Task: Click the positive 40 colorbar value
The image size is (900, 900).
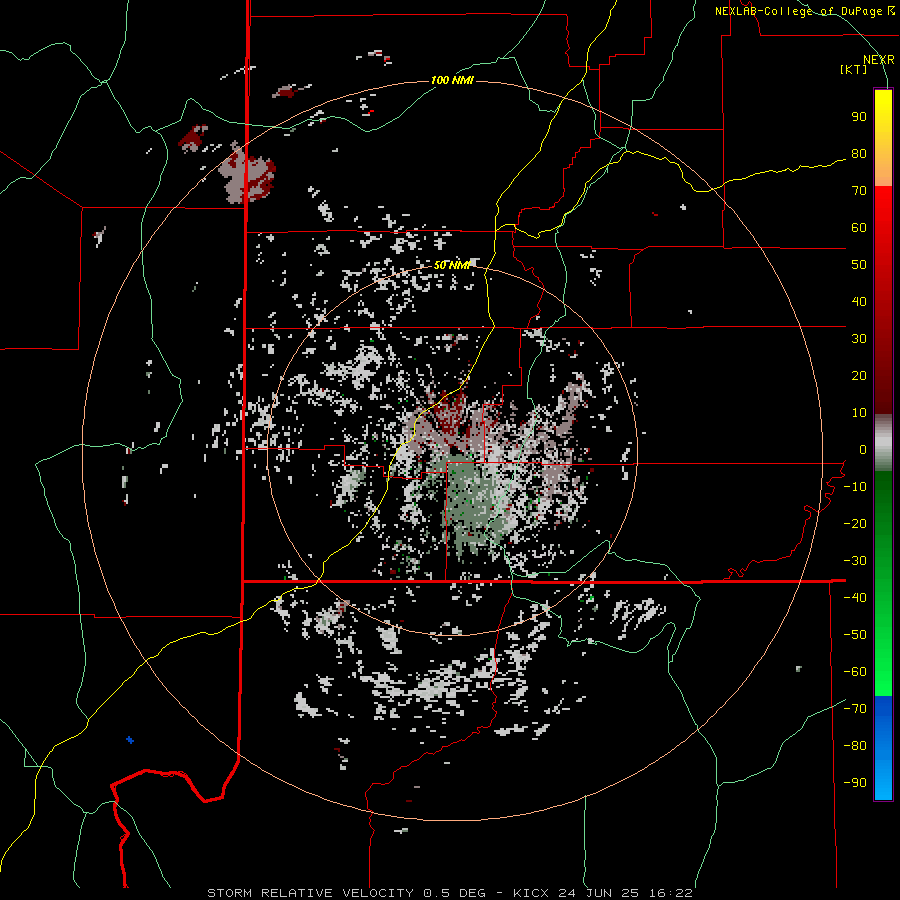Action: 859,301
